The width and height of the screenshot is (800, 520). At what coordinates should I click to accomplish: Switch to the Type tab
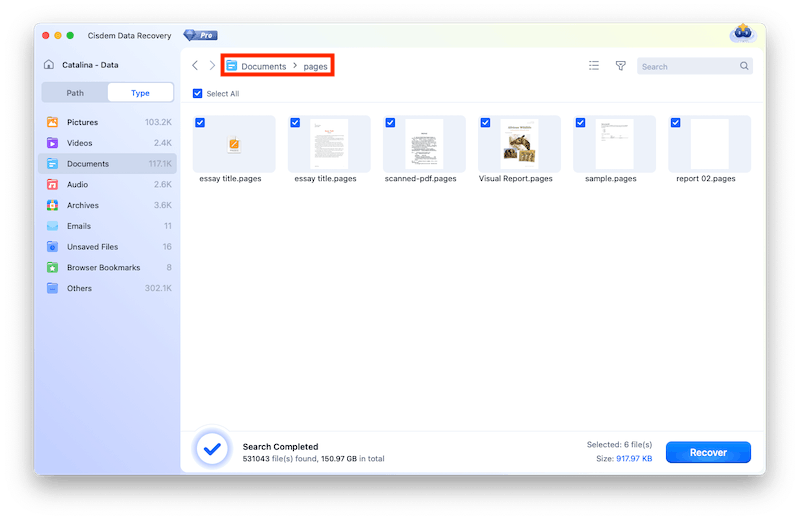(140, 93)
